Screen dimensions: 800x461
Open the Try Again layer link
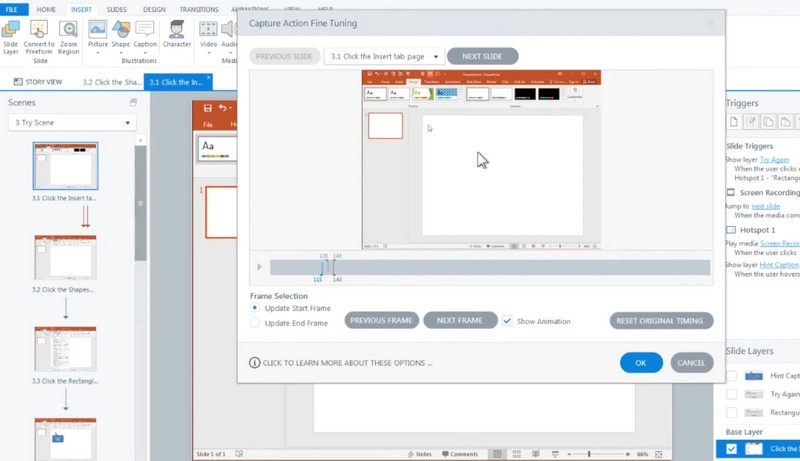[774, 160]
